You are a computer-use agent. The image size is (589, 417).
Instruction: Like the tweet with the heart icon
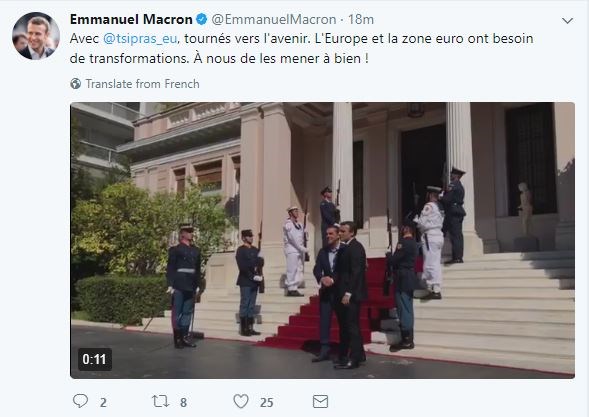click(x=241, y=401)
